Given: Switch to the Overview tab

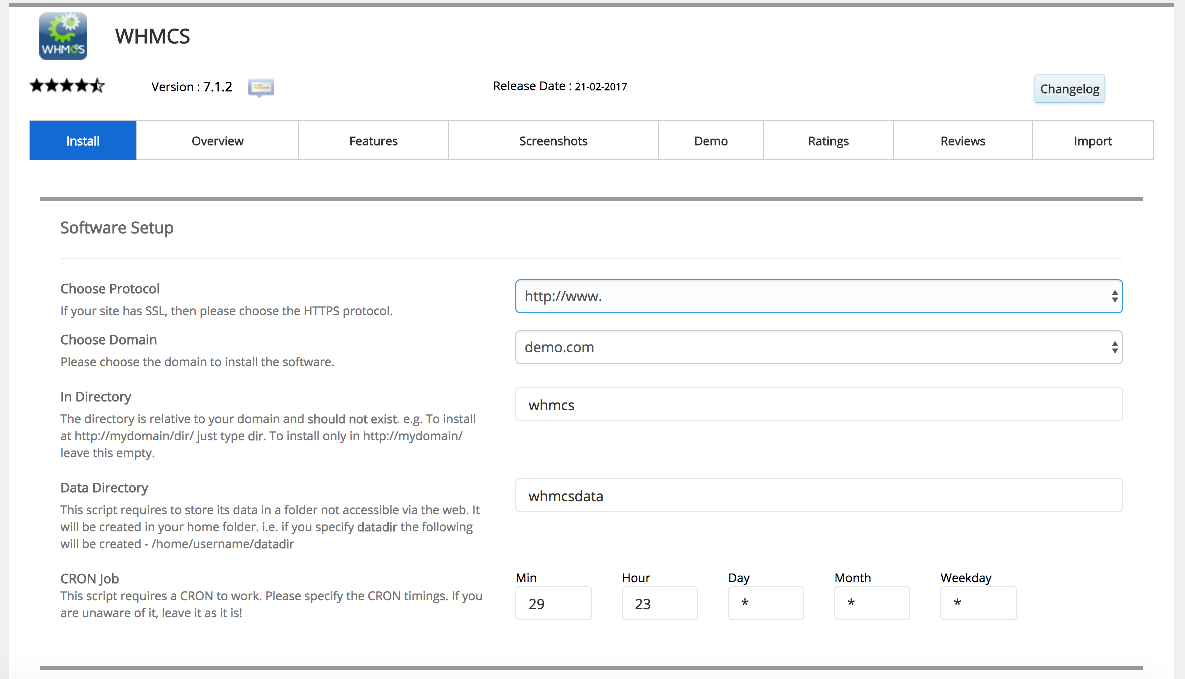Looking at the screenshot, I should click(x=218, y=141).
